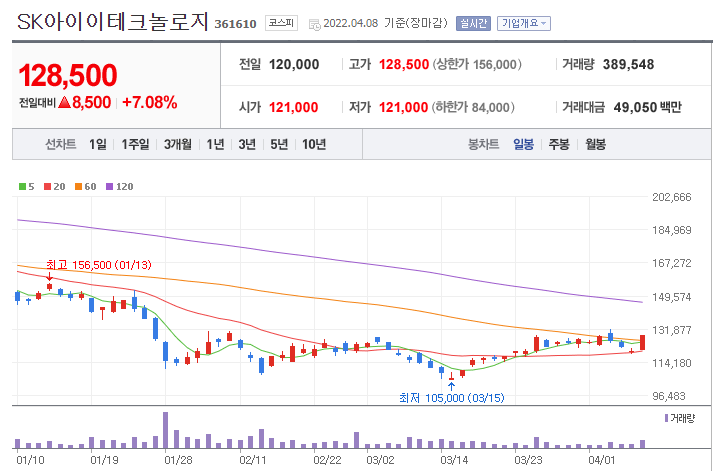Click the 거래대금 value 49,050 백만

[648, 107]
